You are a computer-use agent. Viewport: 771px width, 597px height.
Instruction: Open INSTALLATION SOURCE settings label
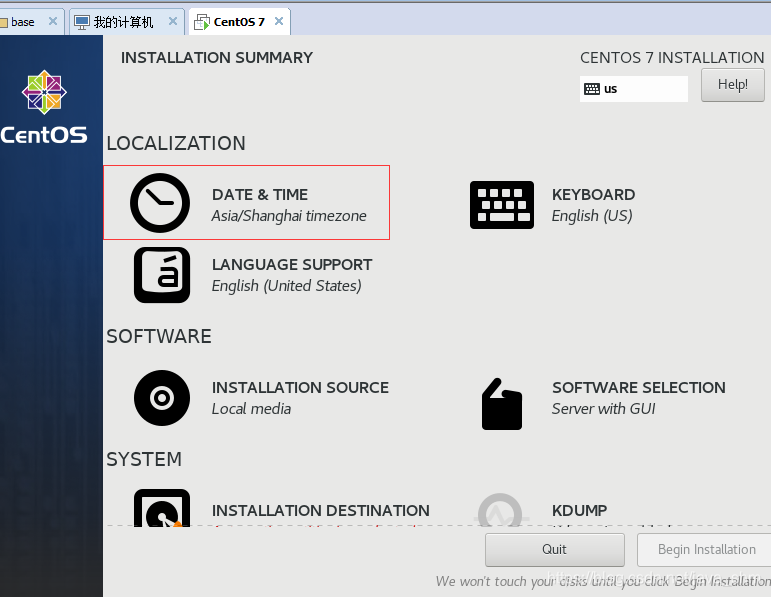click(x=300, y=388)
